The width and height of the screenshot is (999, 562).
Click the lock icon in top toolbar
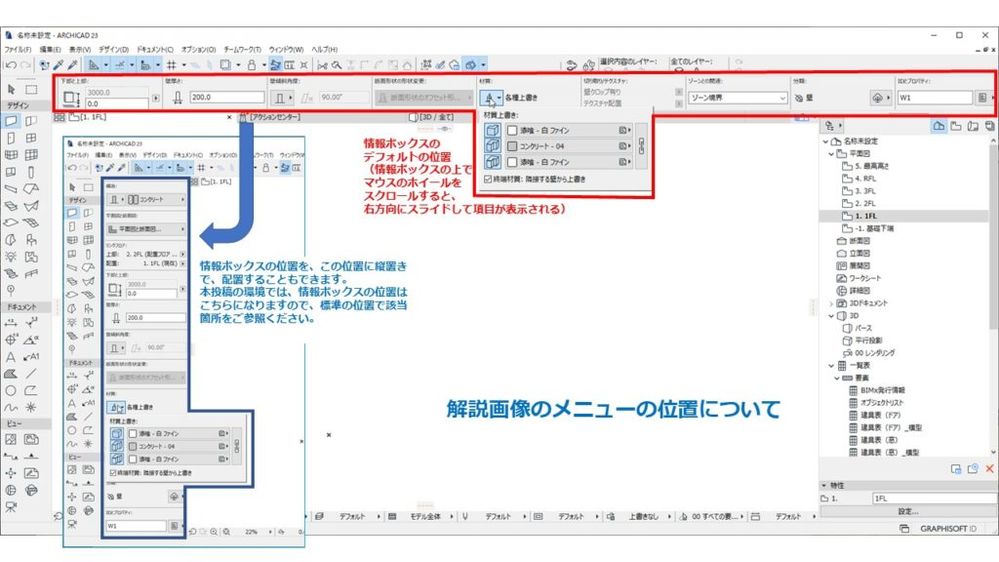point(252,64)
